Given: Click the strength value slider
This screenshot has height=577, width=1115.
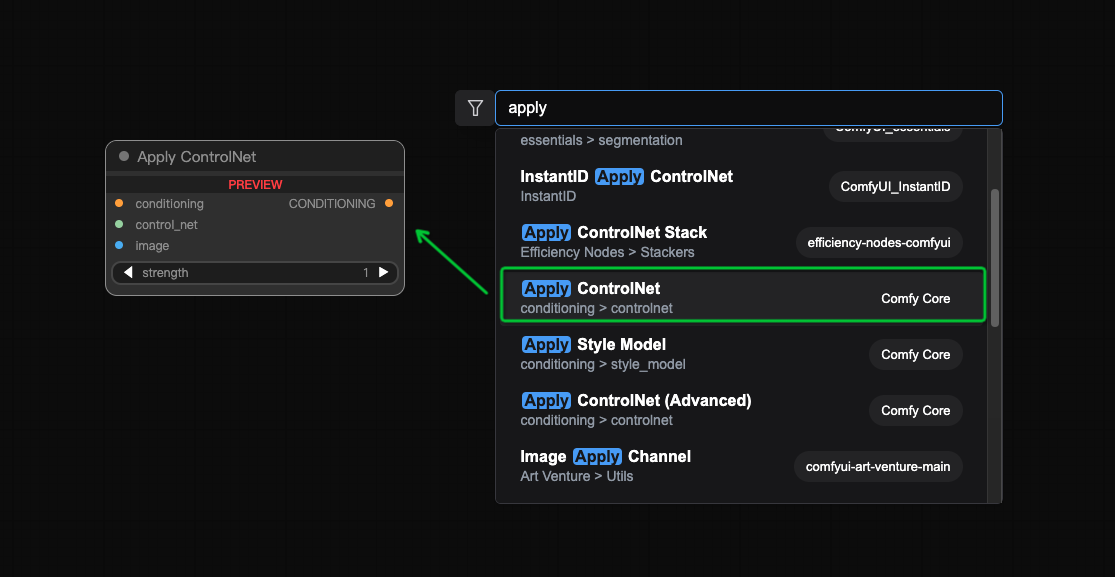Looking at the screenshot, I should pos(255,273).
